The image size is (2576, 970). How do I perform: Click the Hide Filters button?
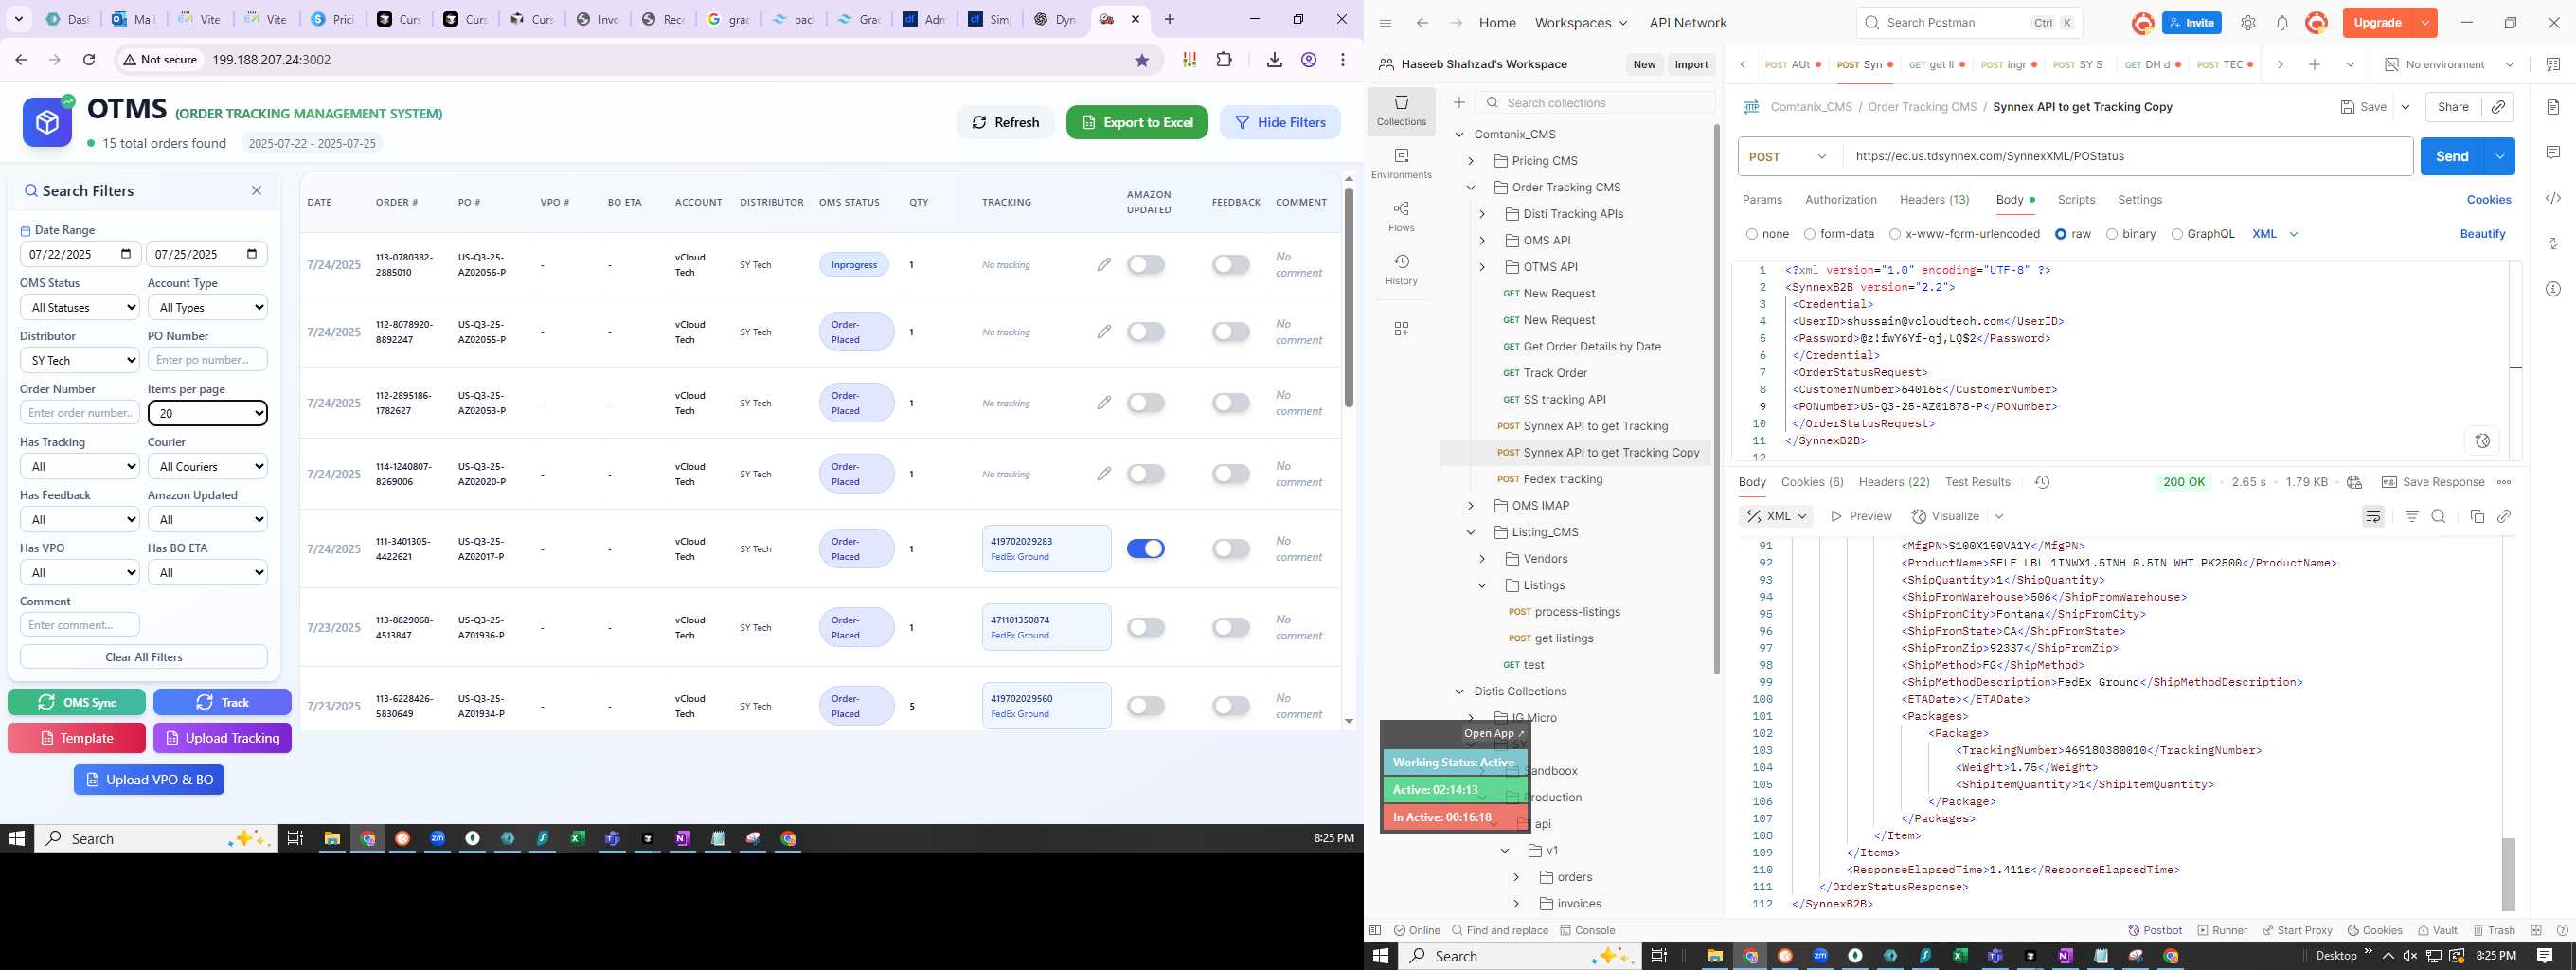point(1280,122)
